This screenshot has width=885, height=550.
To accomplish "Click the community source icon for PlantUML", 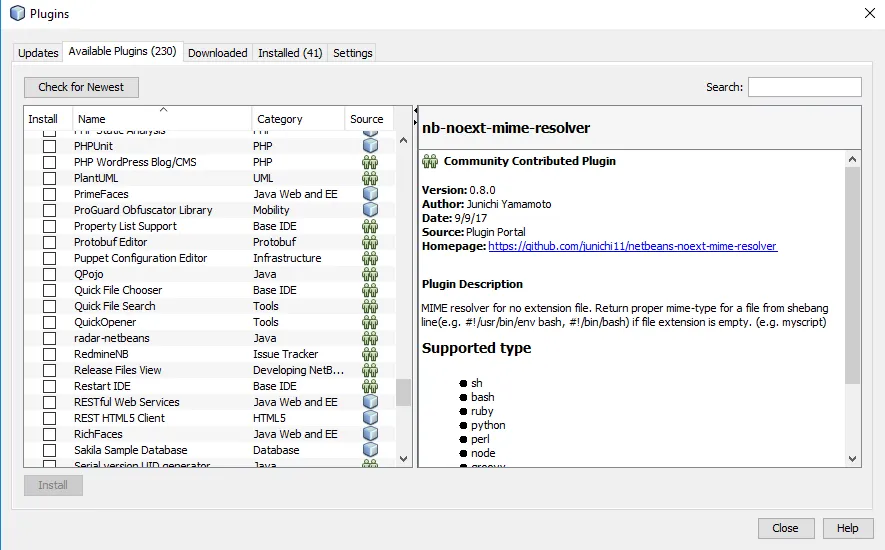I will tap(370, 178).
